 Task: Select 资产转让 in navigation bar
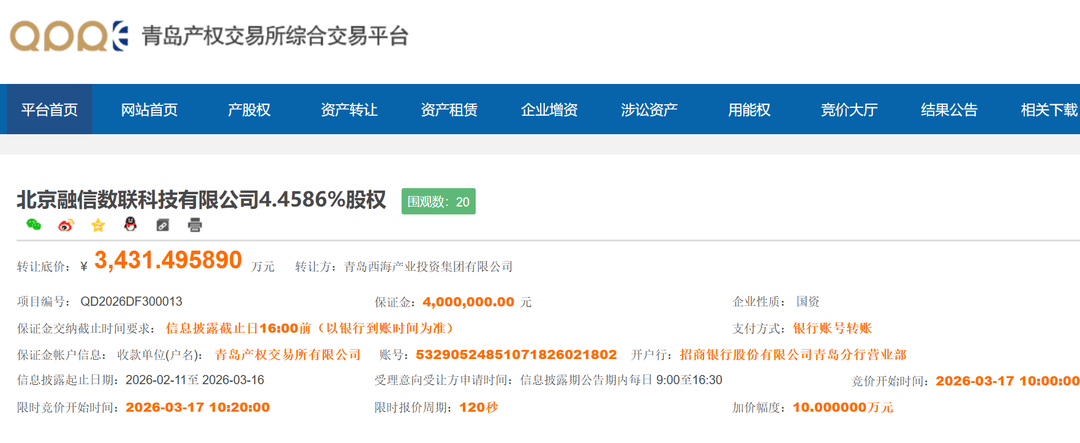click(x=349, y=110)
